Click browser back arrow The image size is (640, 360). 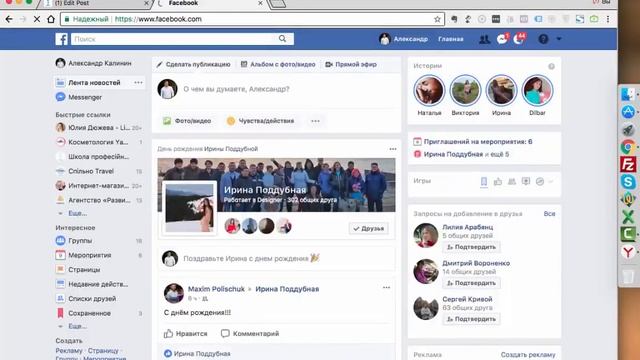(x=9, y=19)
